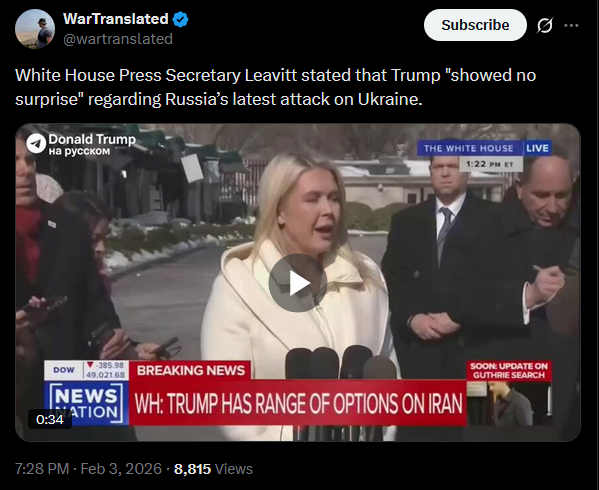Click the Breaking News banner
This screenshot has height=490, width=599.
click(190, 370)
